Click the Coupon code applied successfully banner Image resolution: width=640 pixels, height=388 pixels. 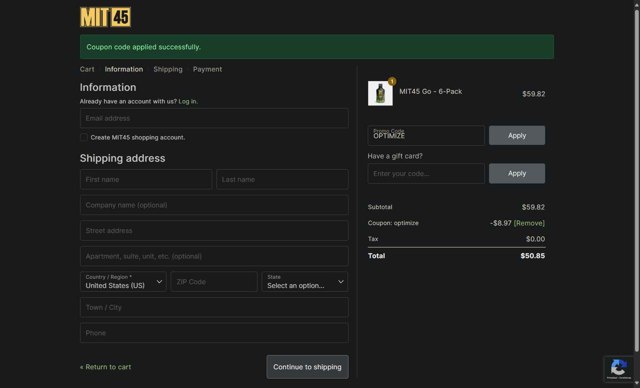pos(317,47)
